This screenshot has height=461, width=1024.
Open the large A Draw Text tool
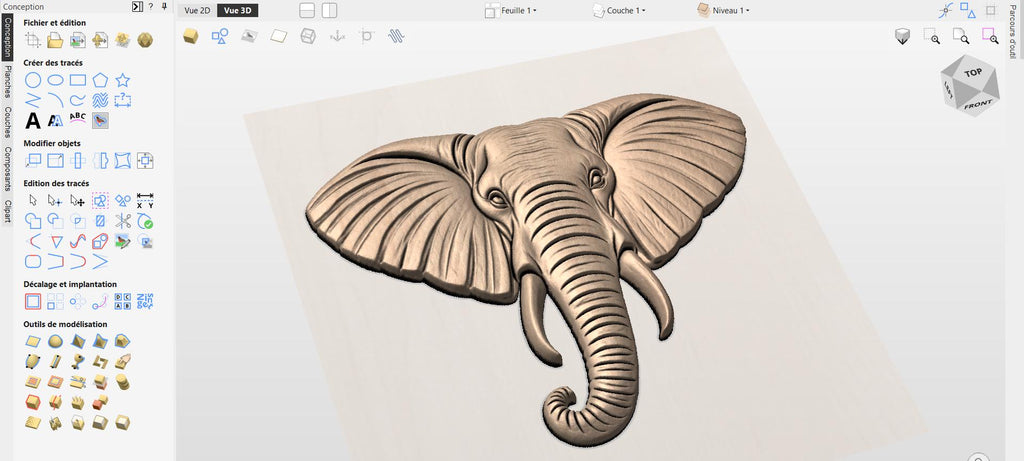click(33, 121)
